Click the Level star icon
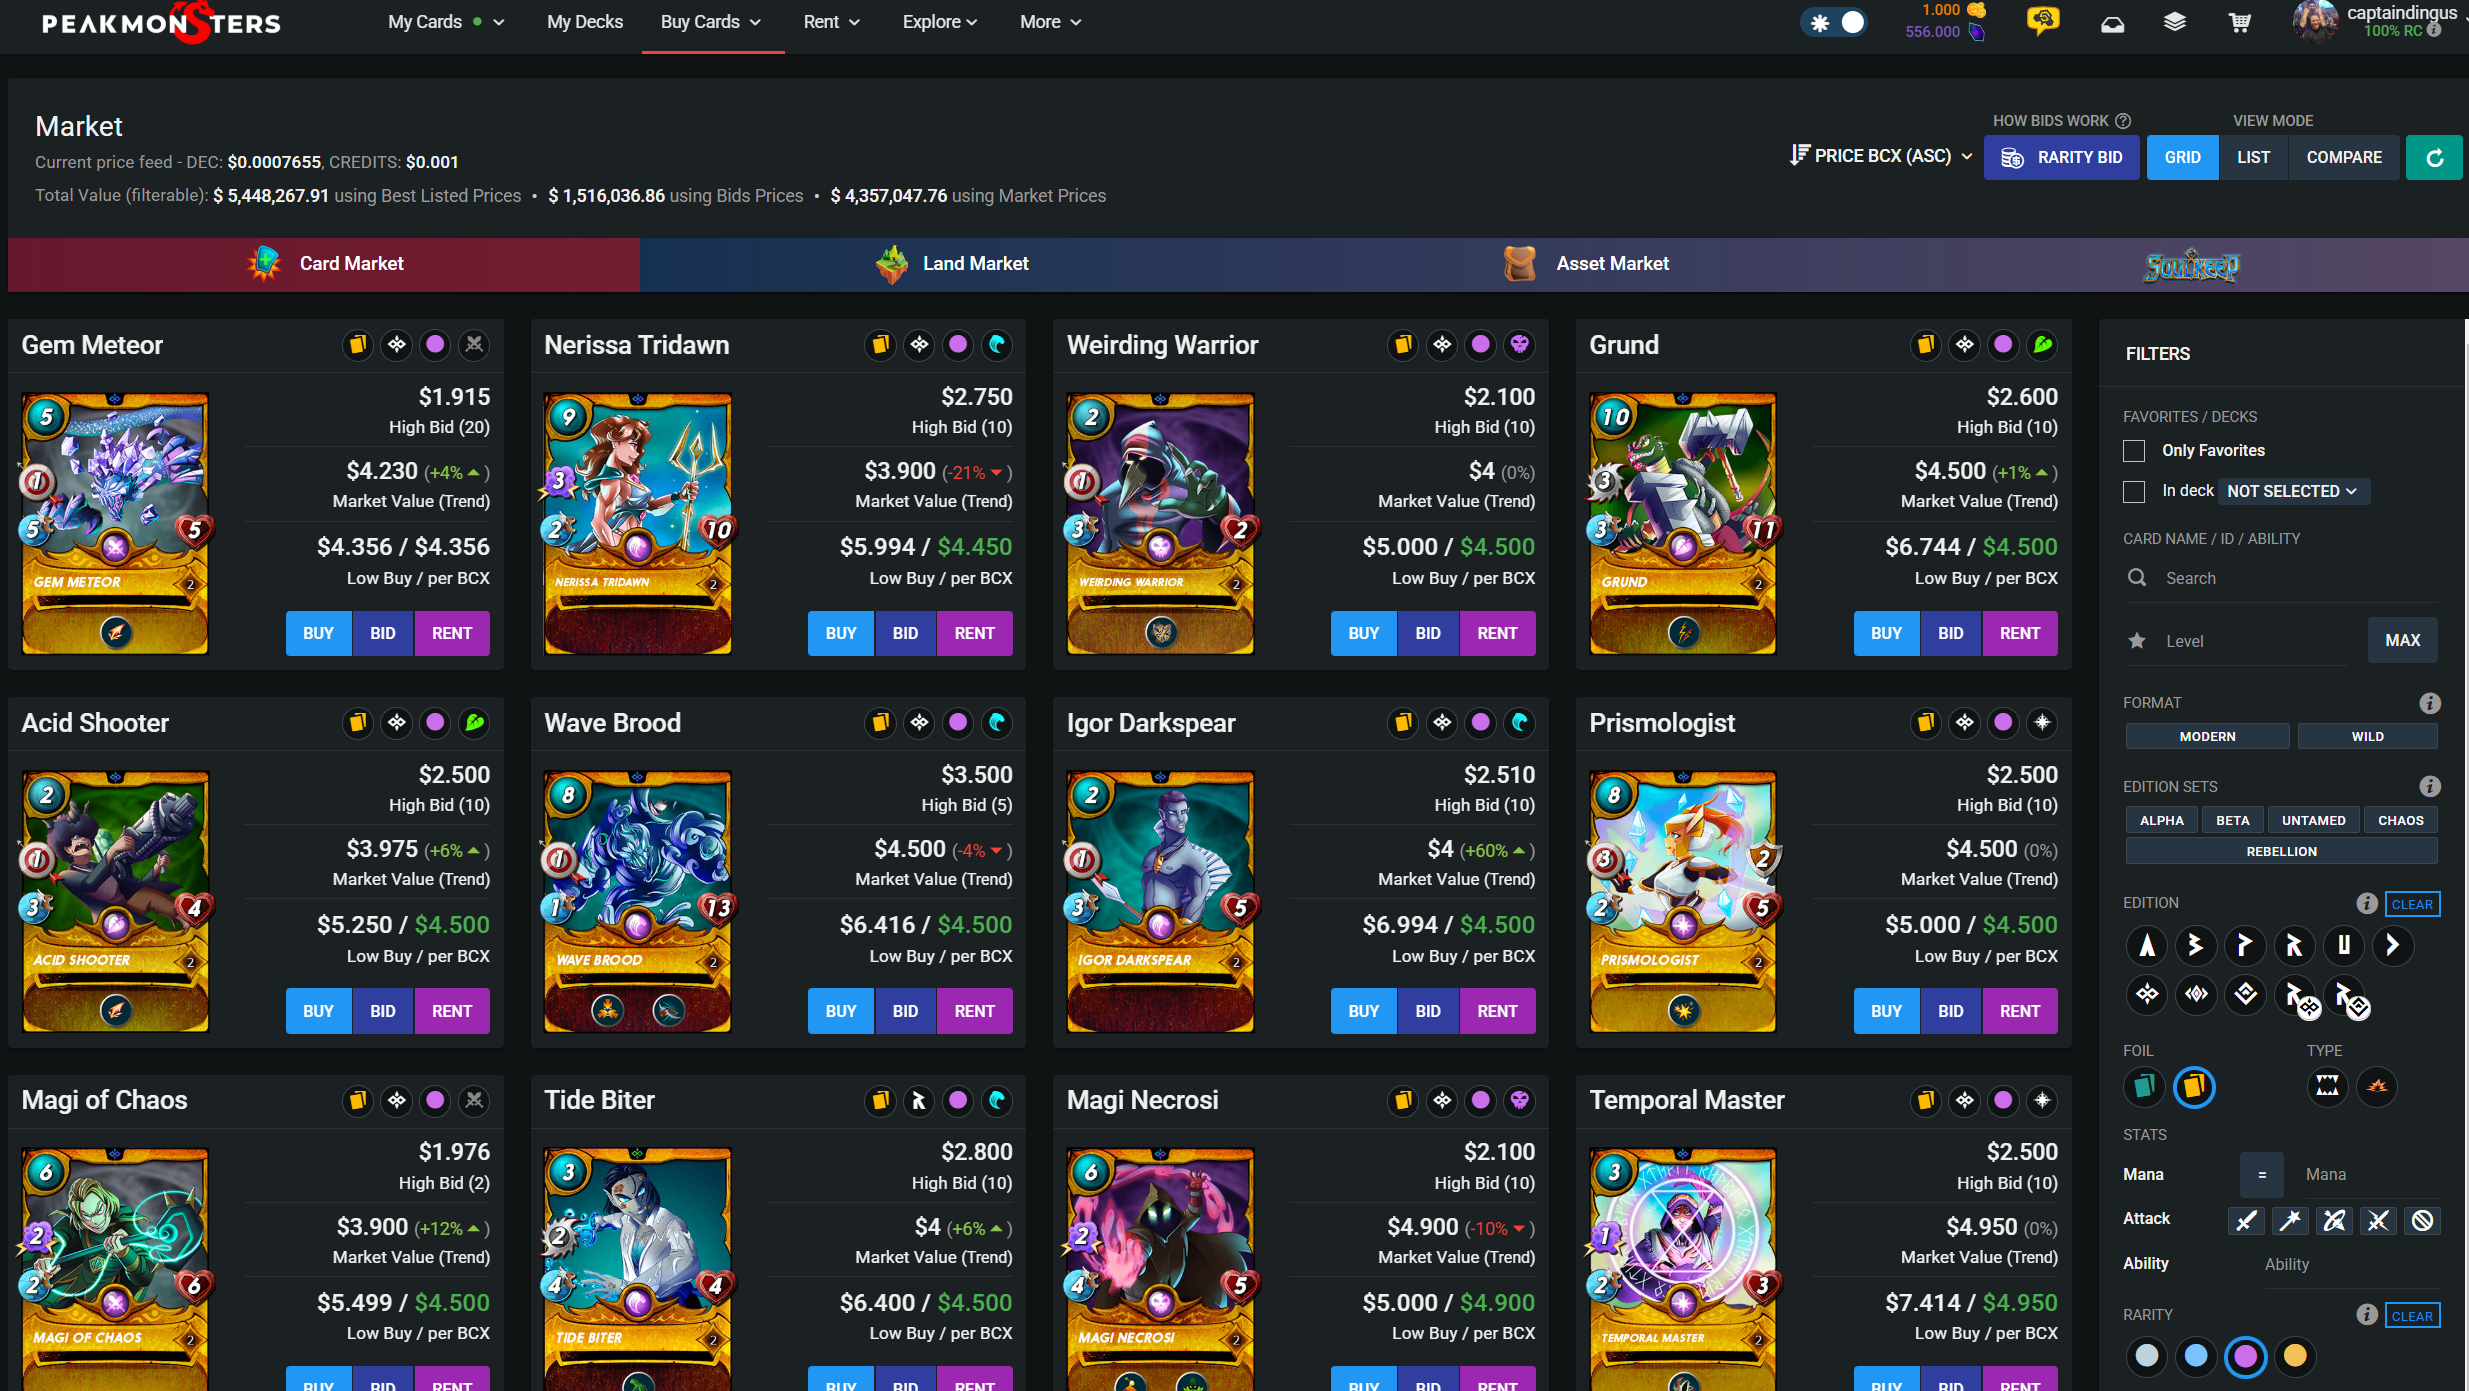 pyautogui.click(x=2137, y=641)
